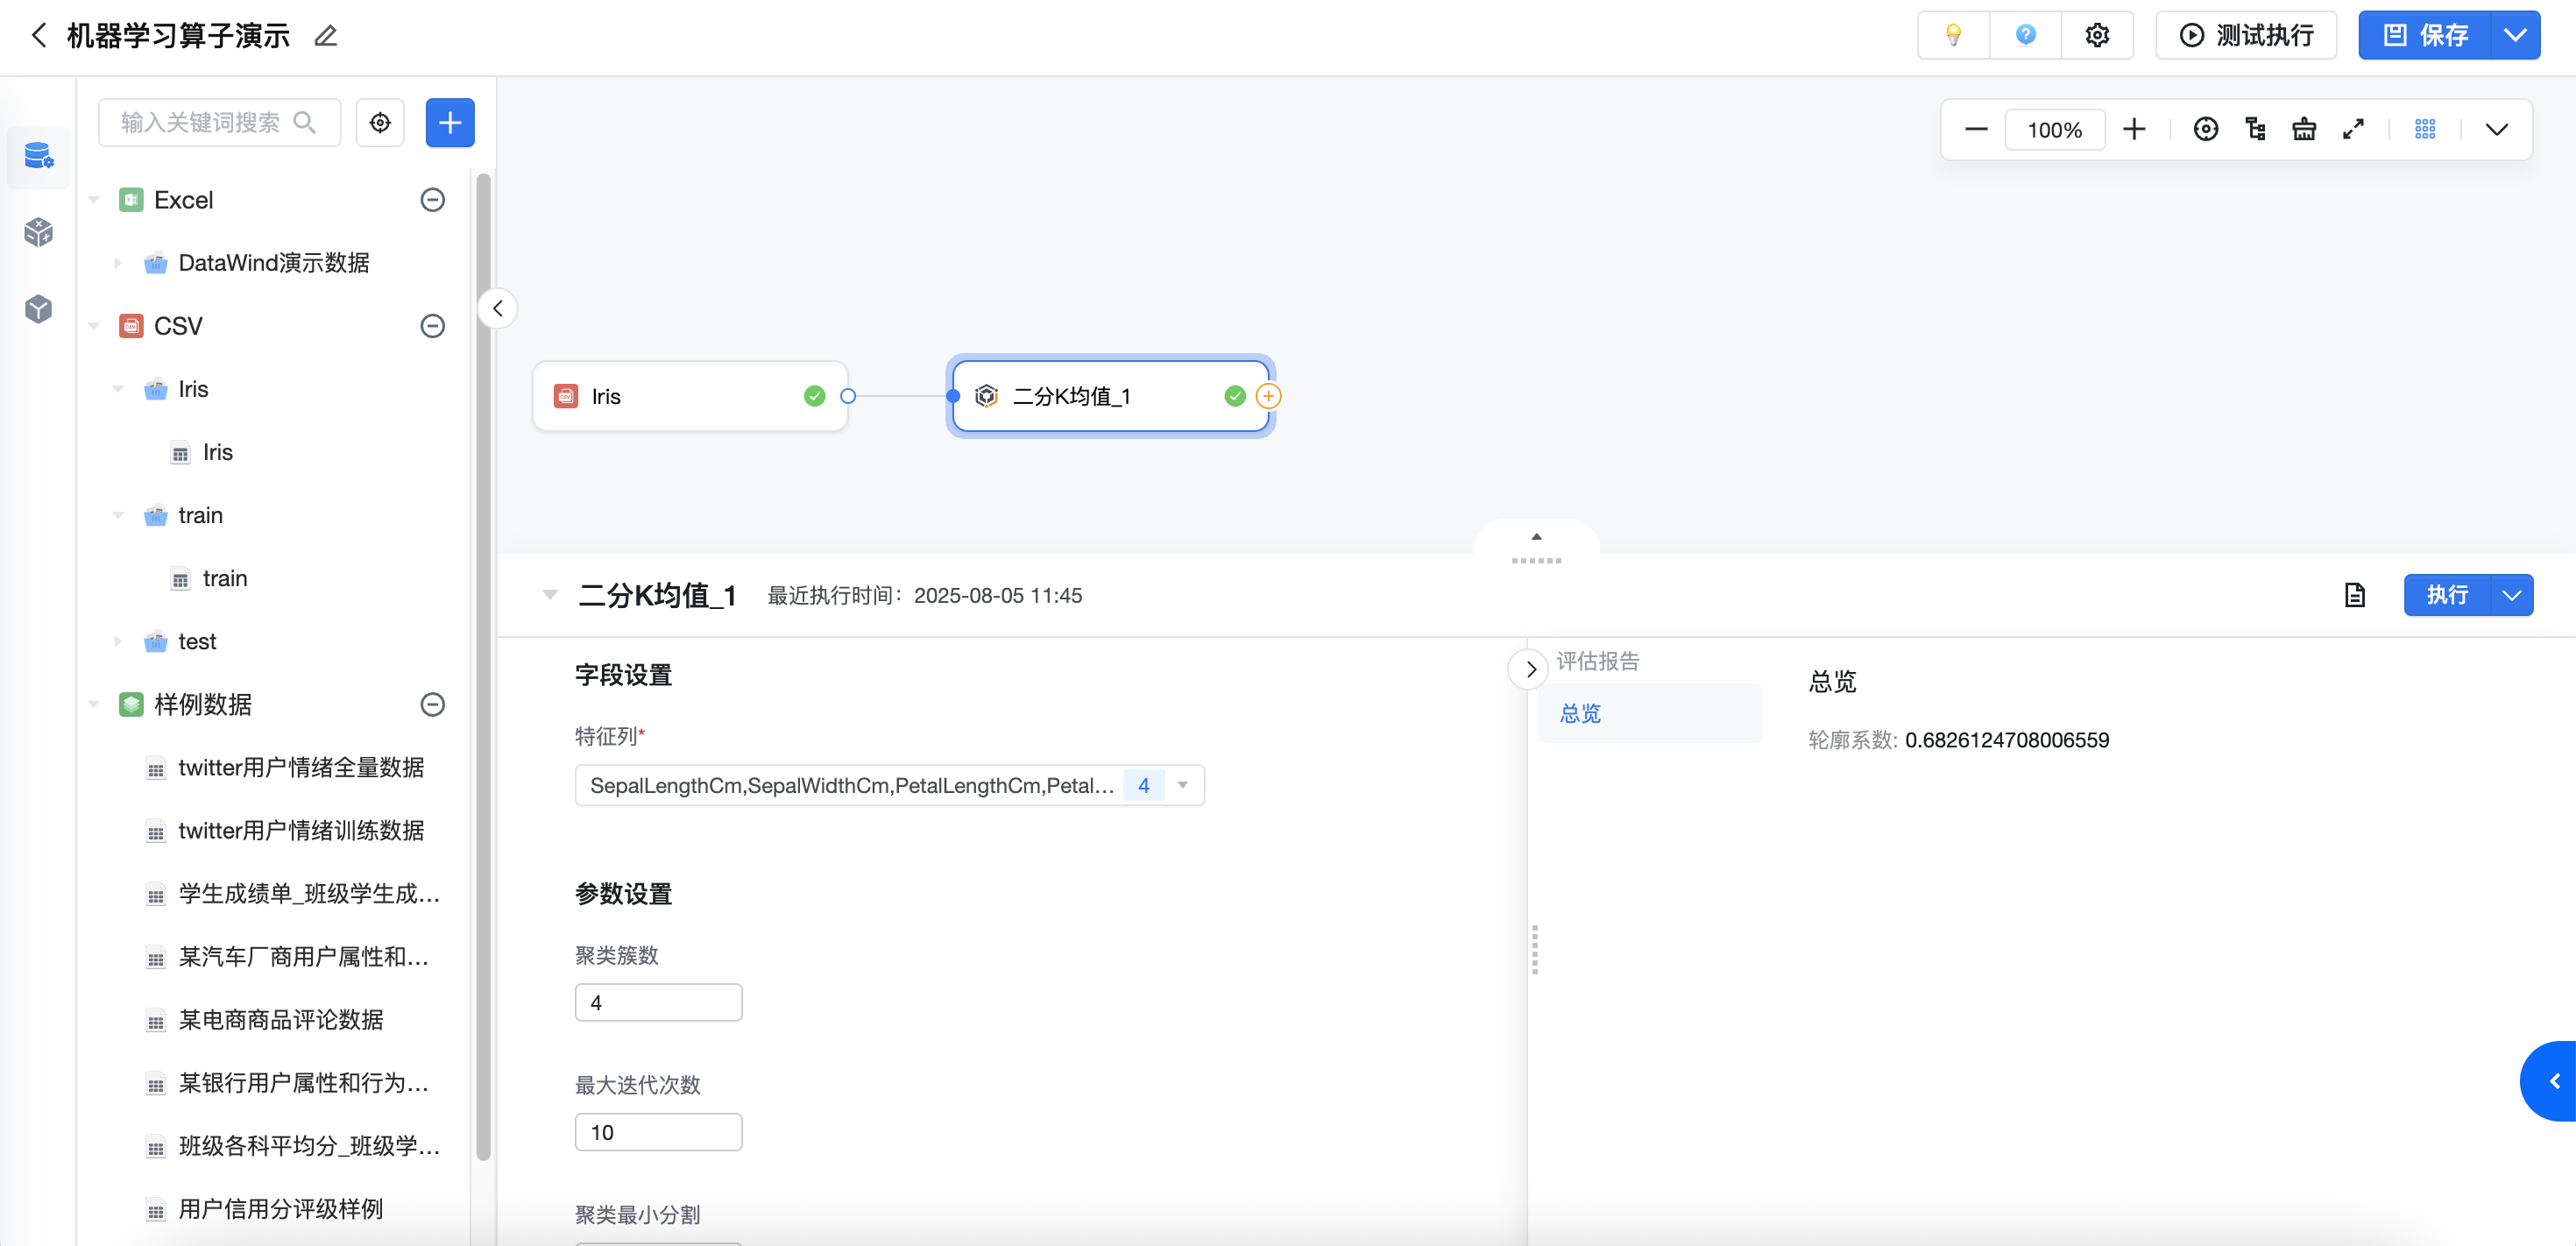Remove 样例数据 group with minus icon
This screenshot has height=1246, width=2576.
point(432,705)
